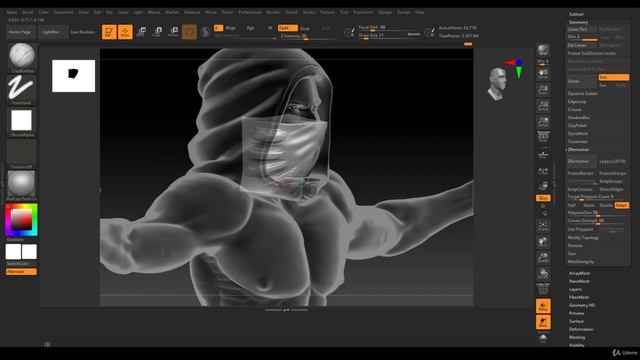Click the Home Page button
This screenshot has width=640, height=360.
click(x=20, y=32)
